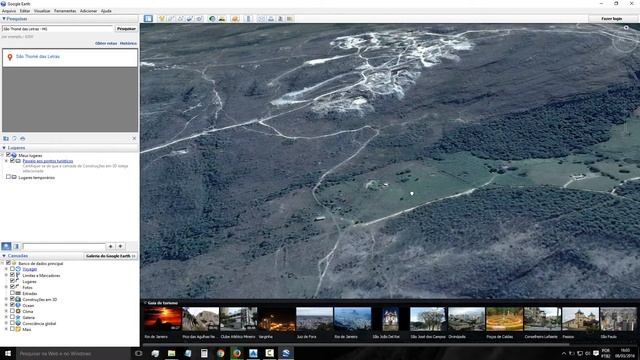Click the save image toolbar icon
The width and height of the screenshot is (640, 360).
click(280, 19)
